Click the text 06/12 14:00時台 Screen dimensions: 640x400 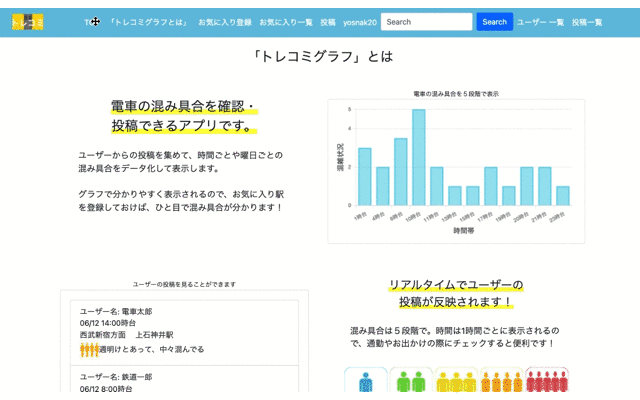(x=108, y=323)
